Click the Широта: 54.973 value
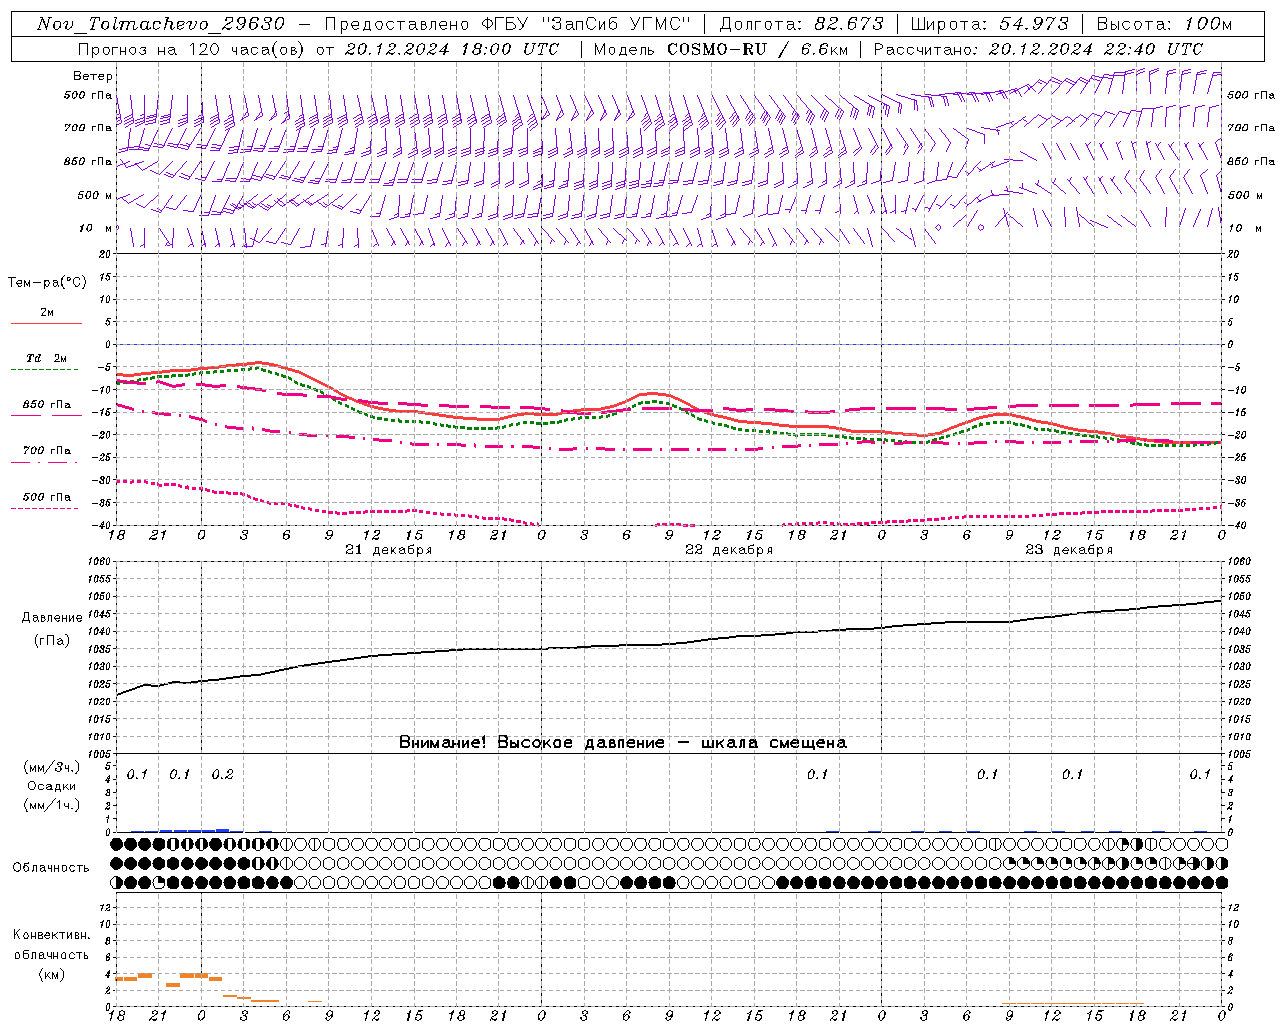Screen dimensions: 1280x1024 coord(989,24)
